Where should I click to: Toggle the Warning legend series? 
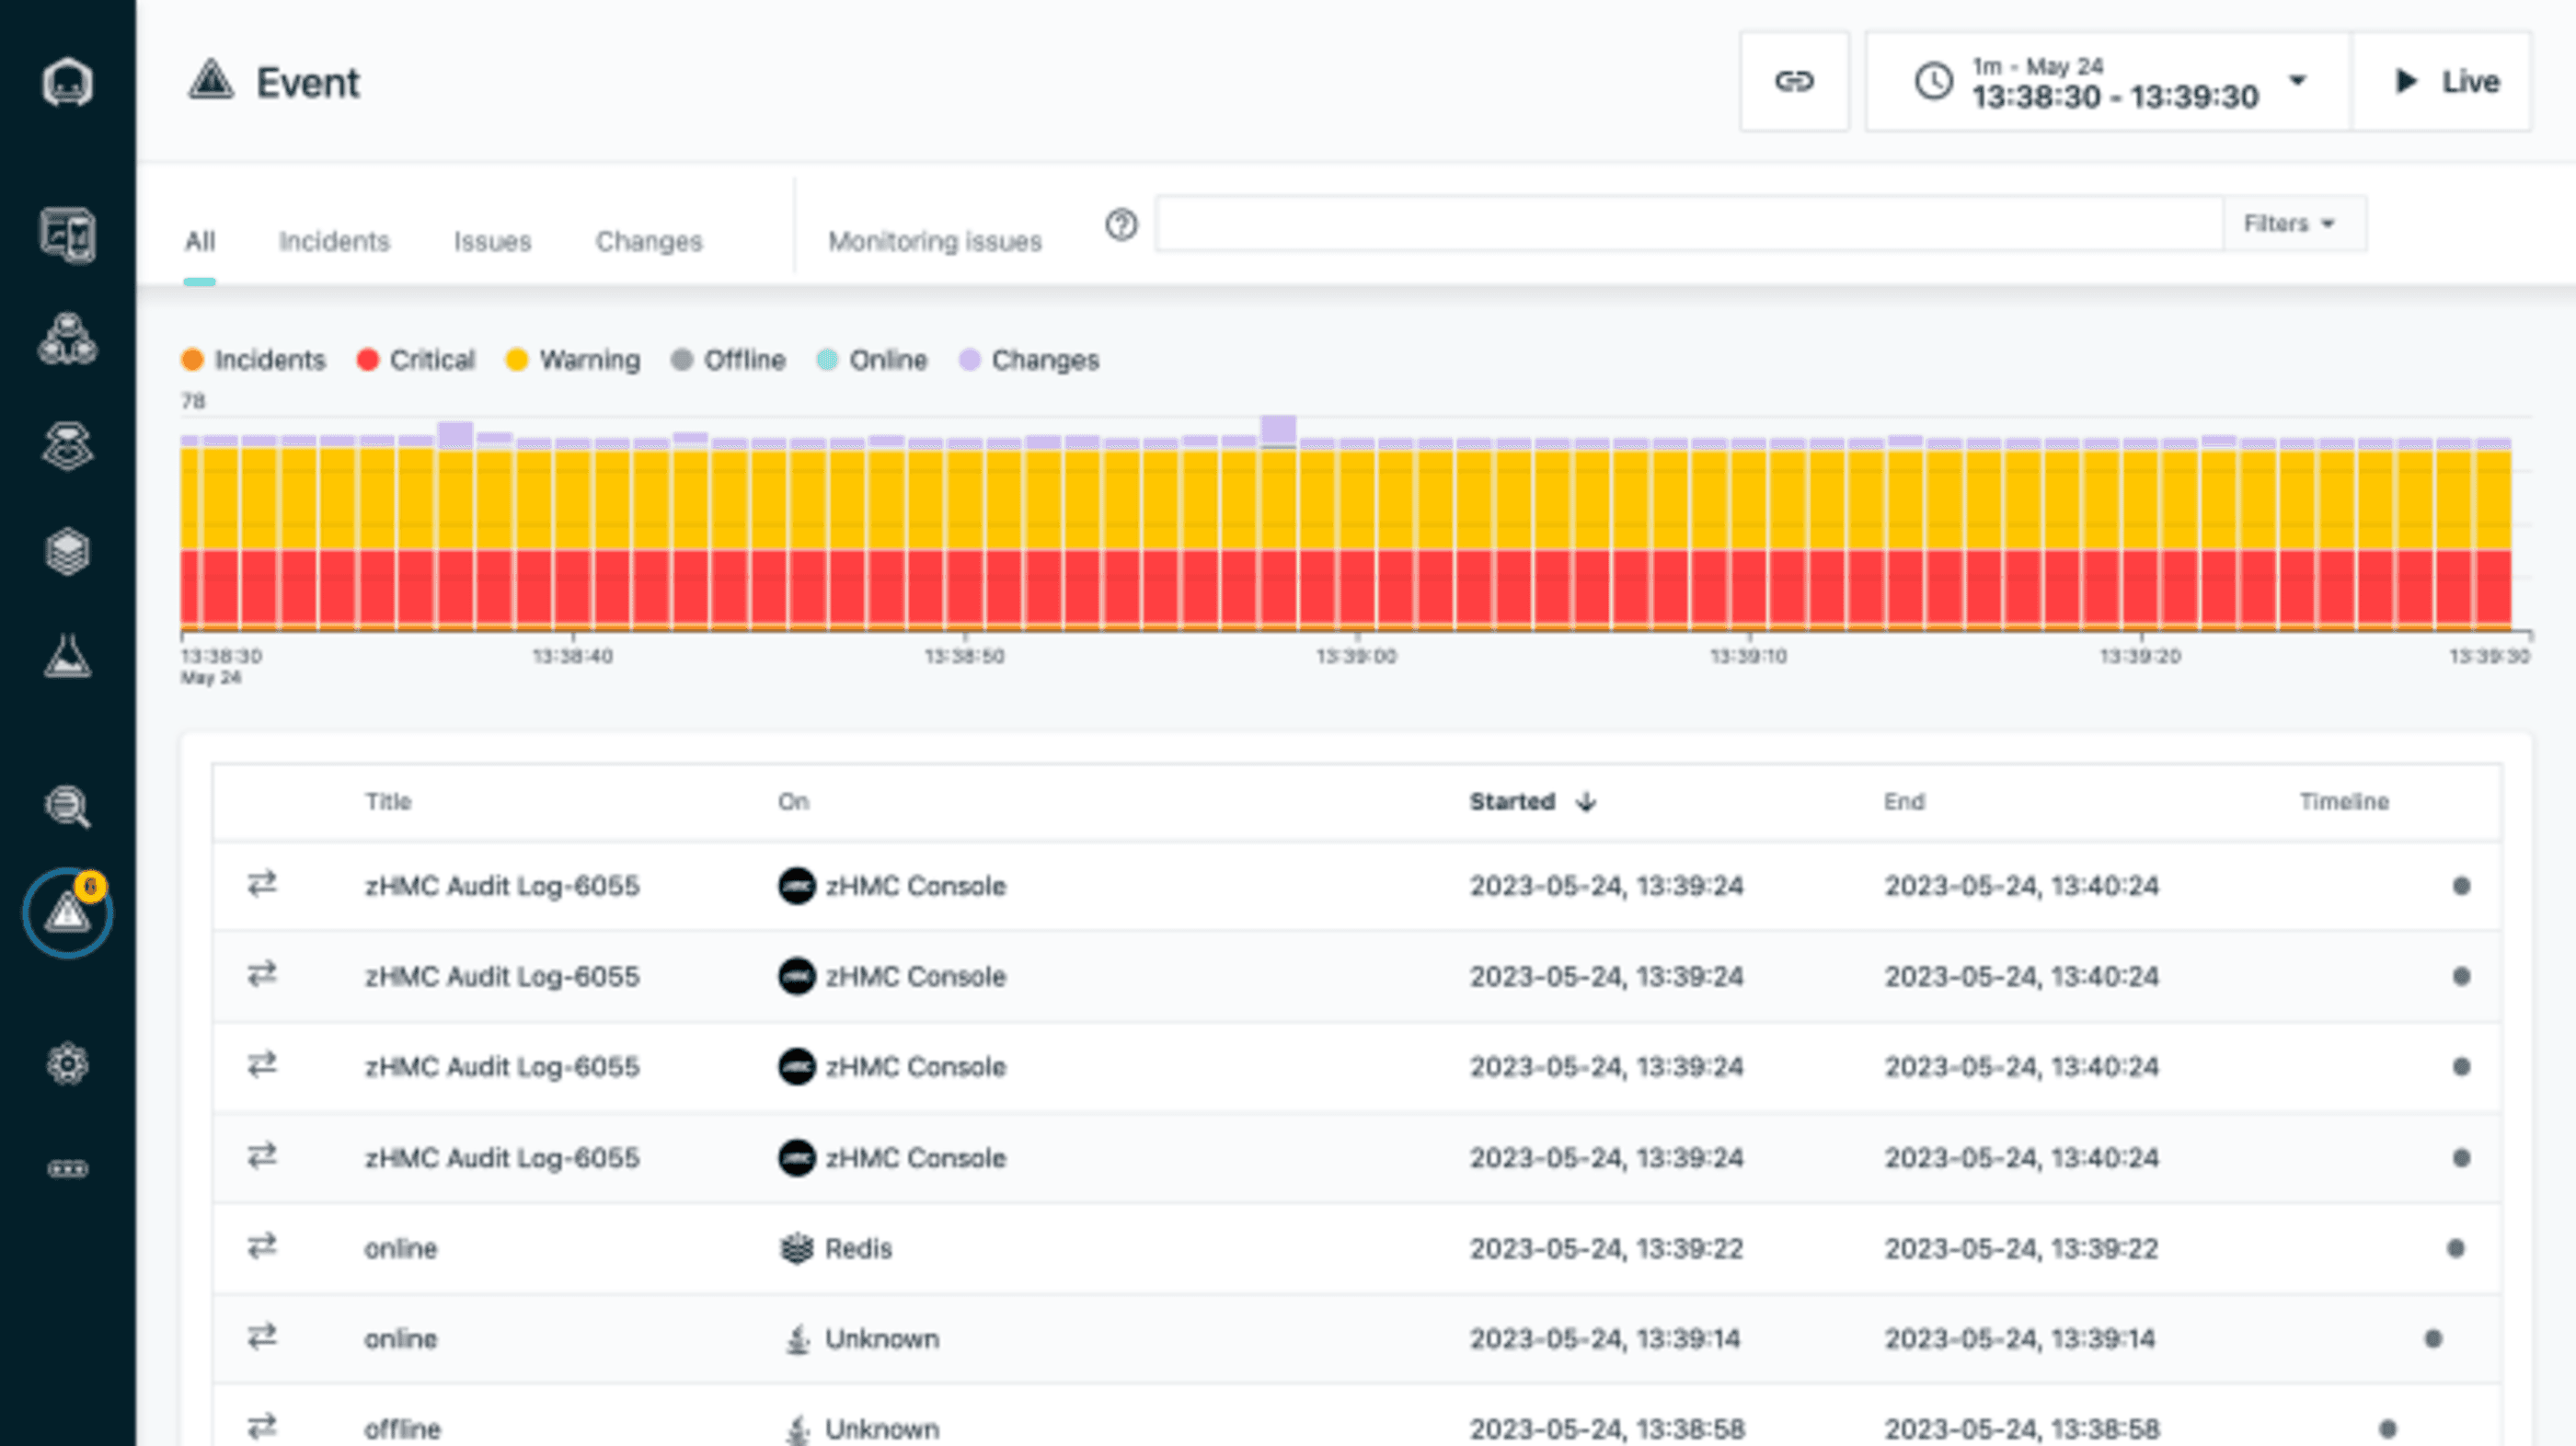573,360
